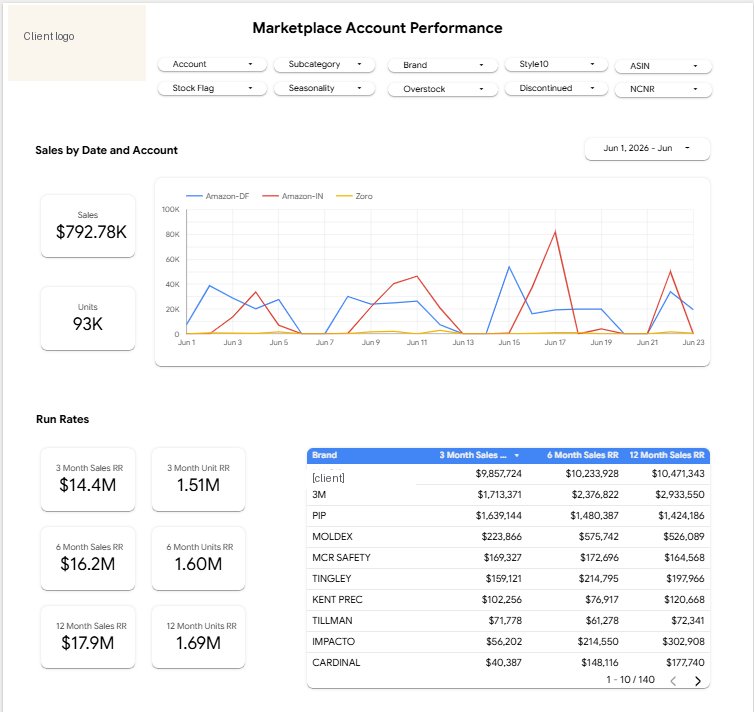The width and height of the screenshot is (754, 712).
Task: Click the [client] brand row
Action: tap(508, 475)
